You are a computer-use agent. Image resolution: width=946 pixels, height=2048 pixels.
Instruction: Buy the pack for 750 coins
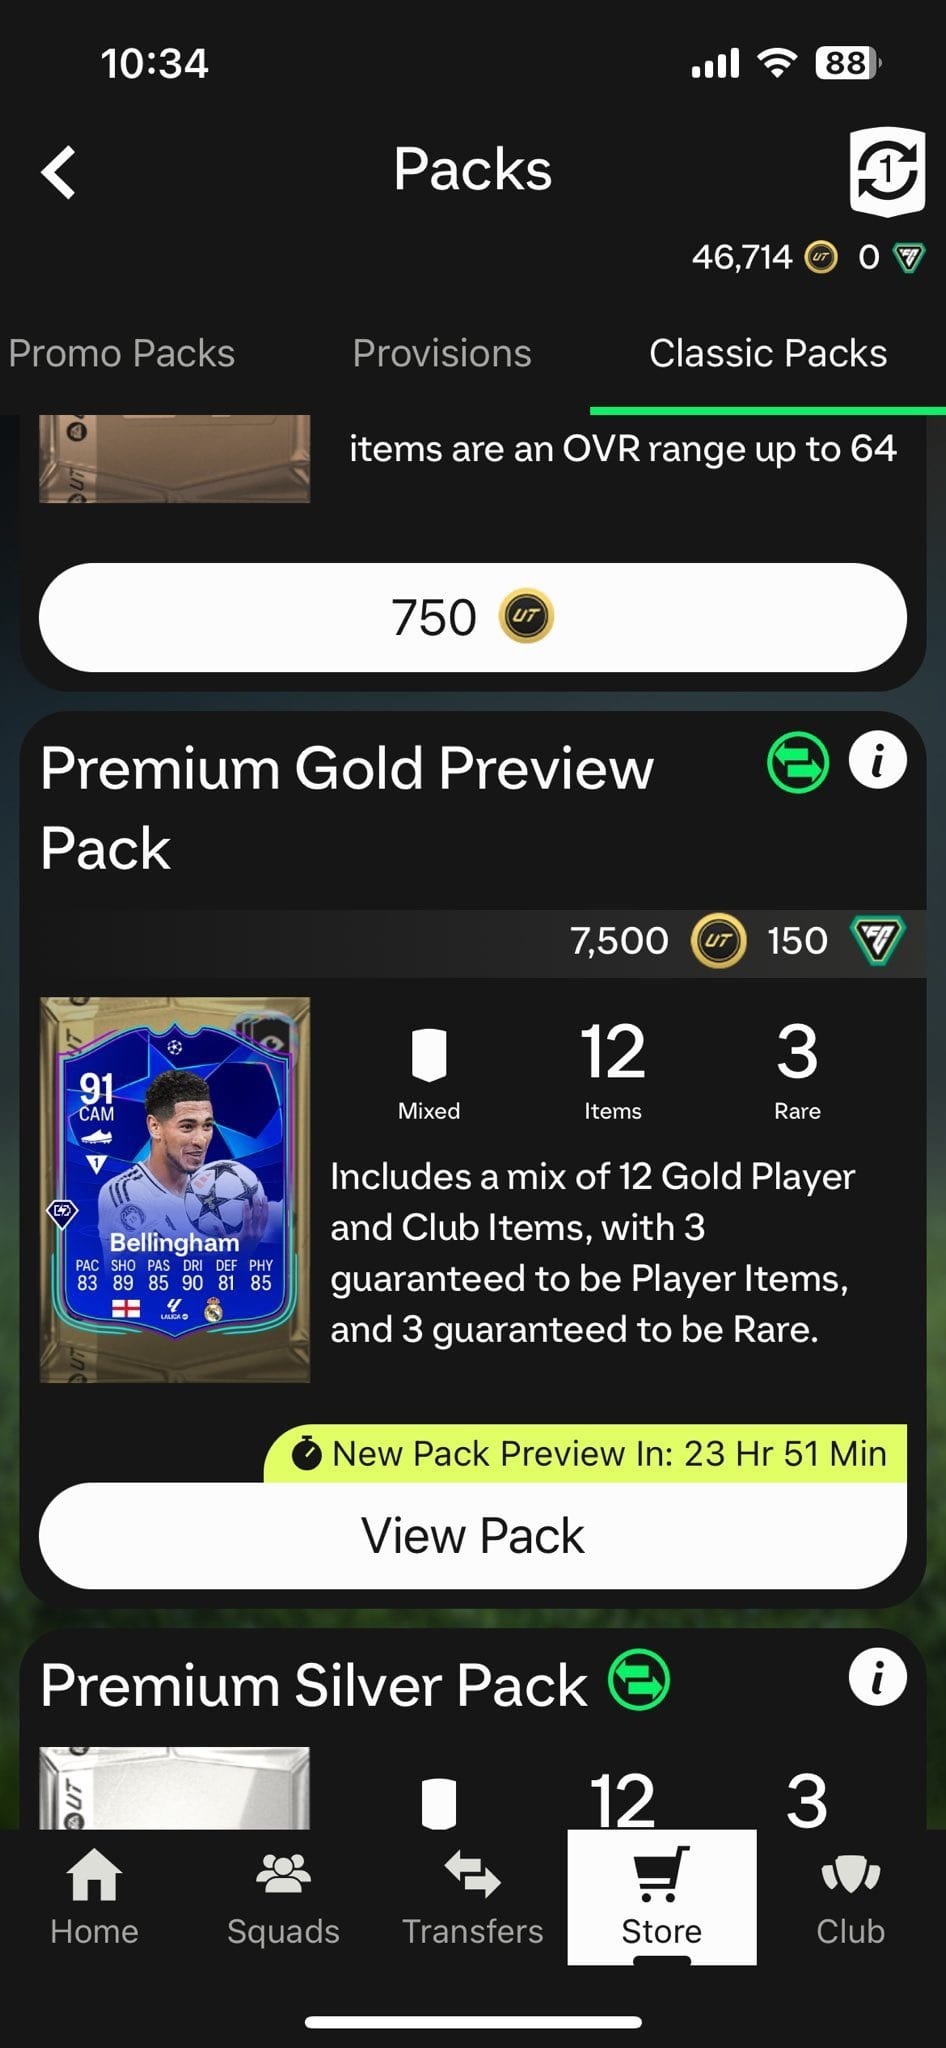pos(473,617)
